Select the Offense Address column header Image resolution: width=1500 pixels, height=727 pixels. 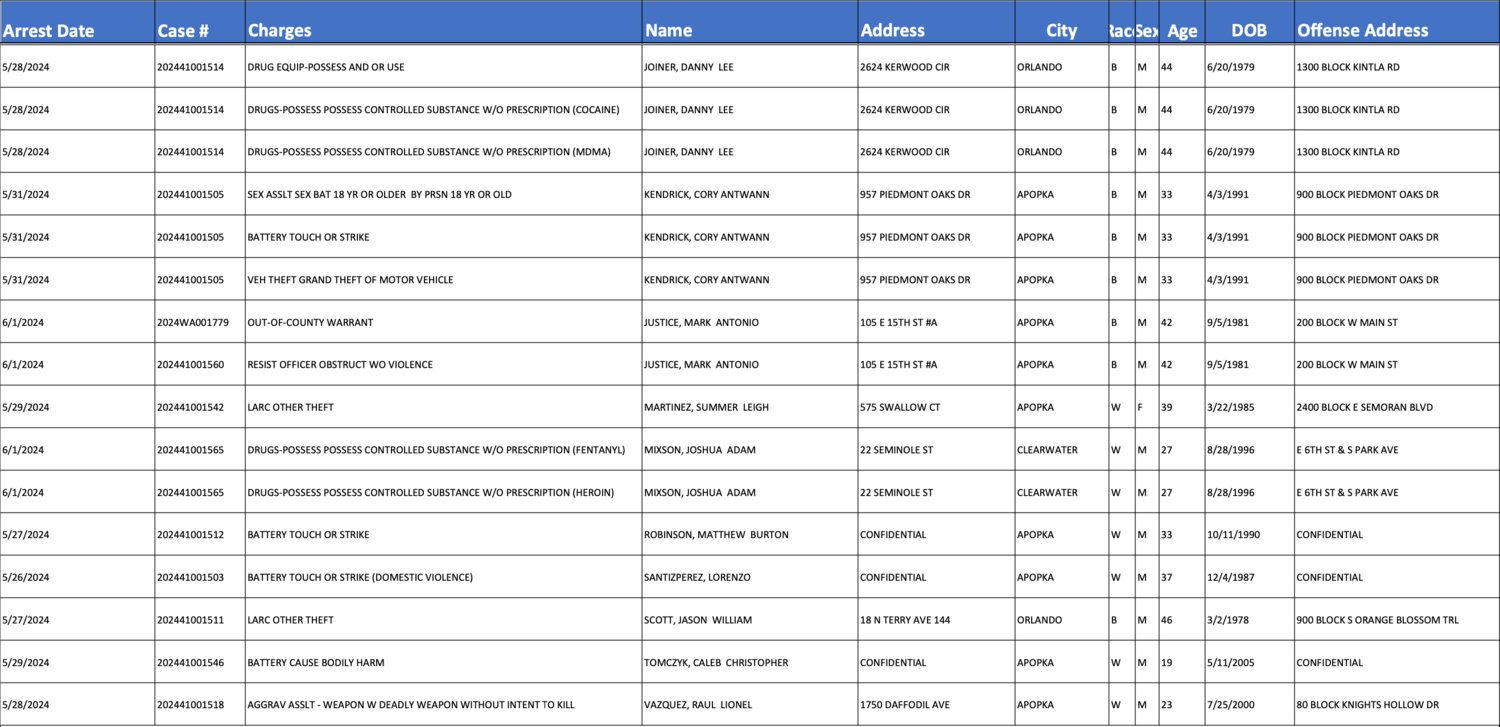pos(1397,22)
